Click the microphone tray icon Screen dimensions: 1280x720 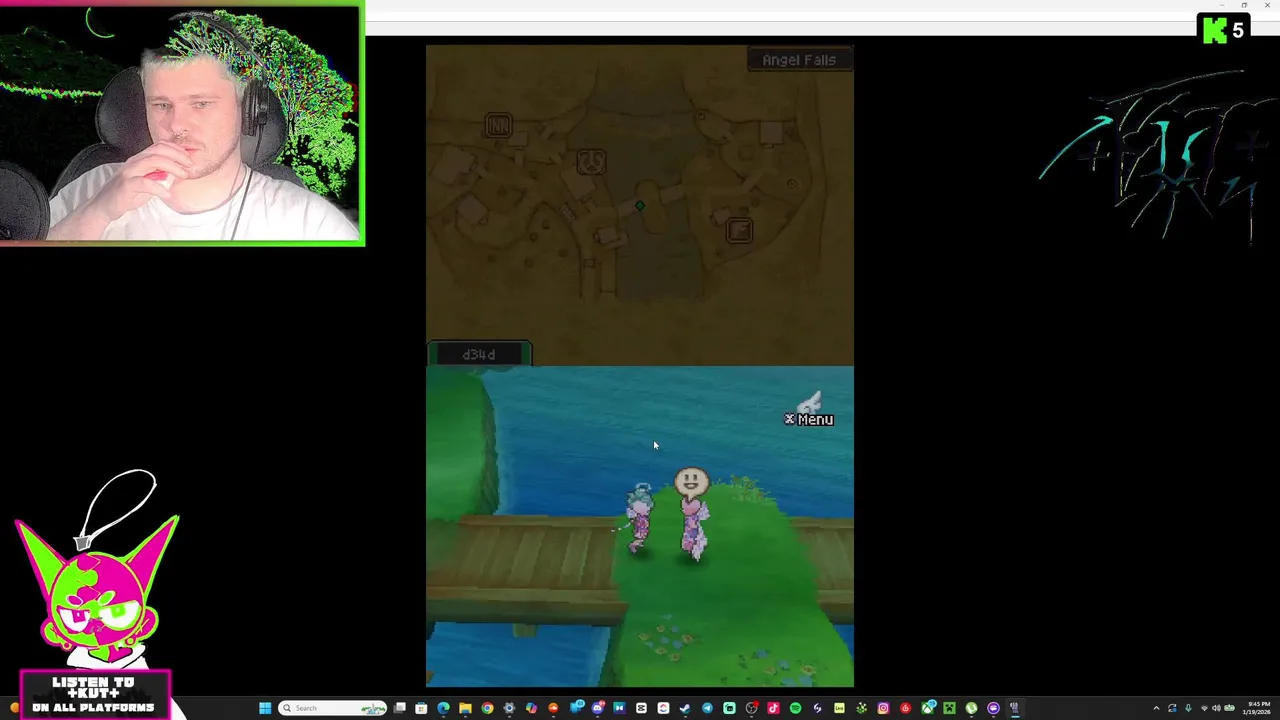click(1188, 708)
